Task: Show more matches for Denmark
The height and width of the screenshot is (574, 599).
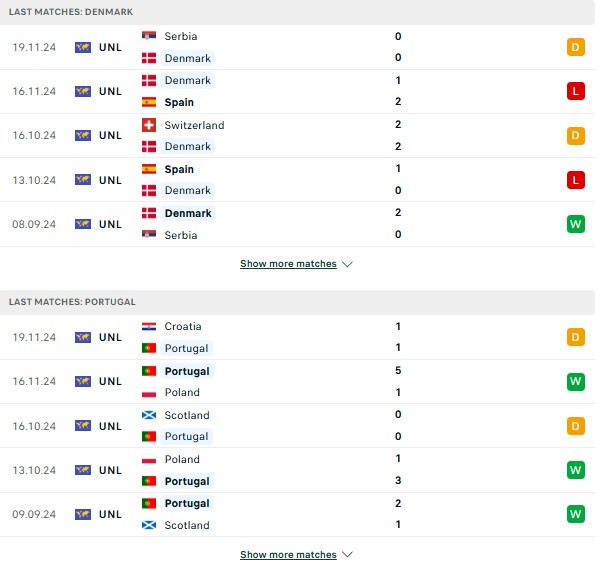Action: [288, 264]
